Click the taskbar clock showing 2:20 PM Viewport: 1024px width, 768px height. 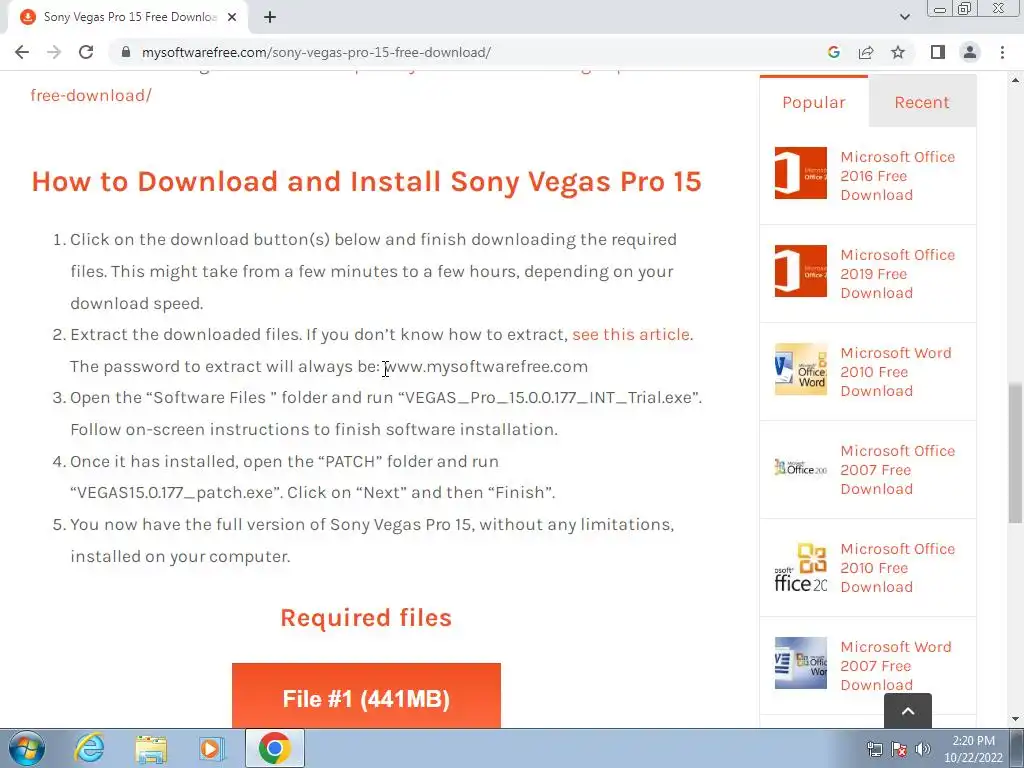(973, 749)
